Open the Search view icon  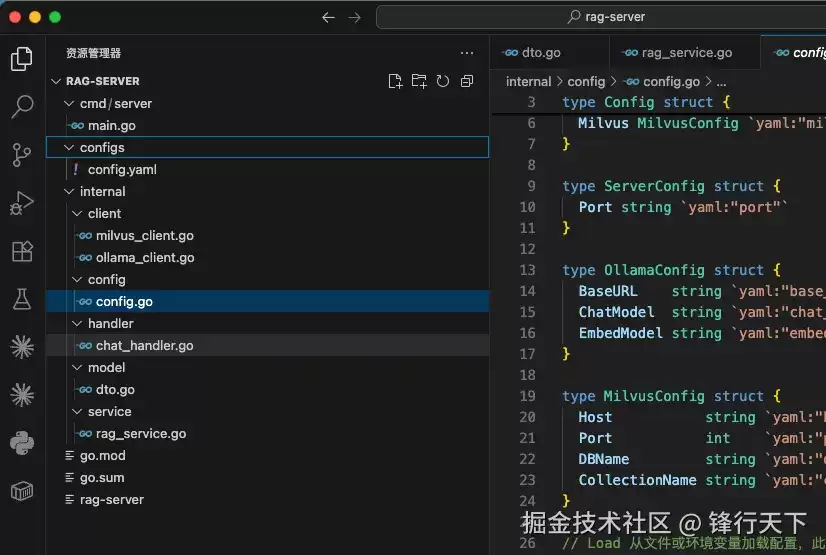[22, 106]
